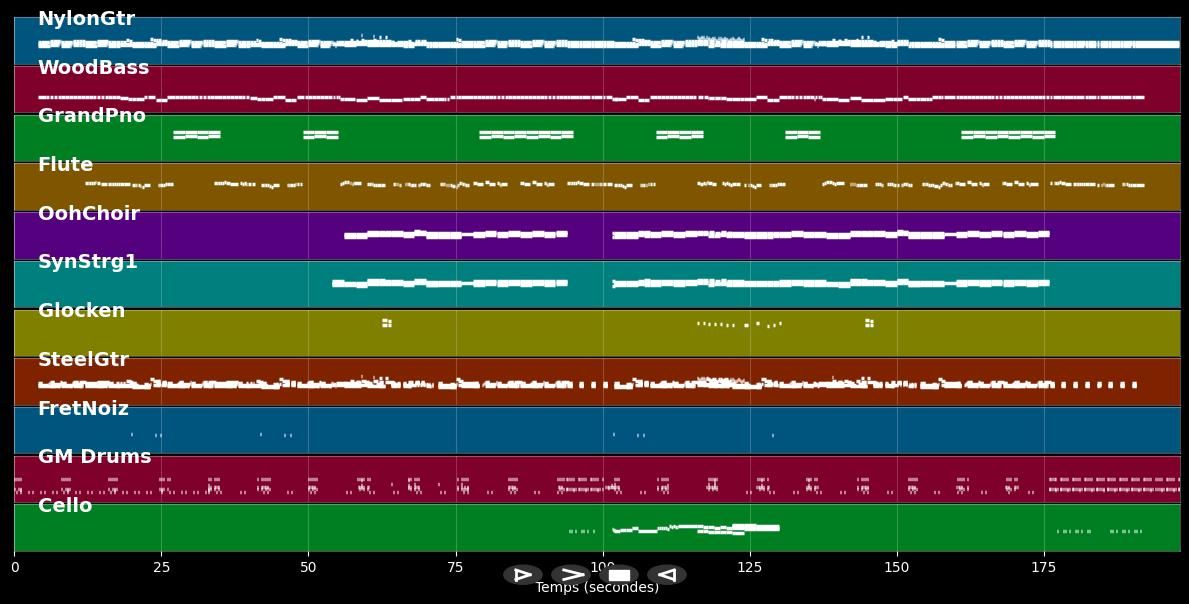Click the Cello track name
This screenshot has width=1189, height=604.
[65, 506]
